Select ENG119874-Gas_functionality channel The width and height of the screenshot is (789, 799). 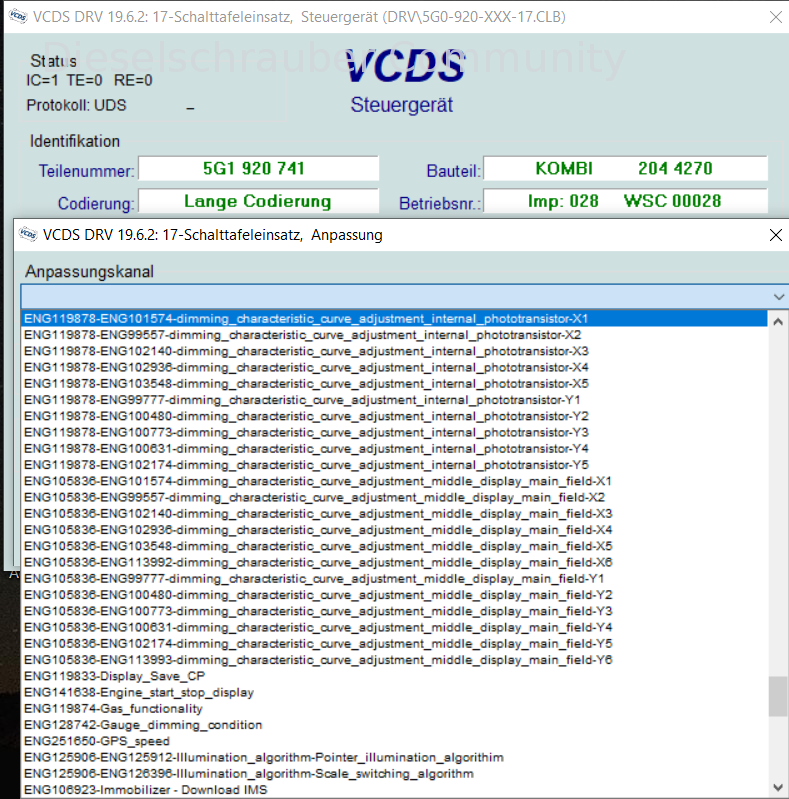click(x=394, y=709)
